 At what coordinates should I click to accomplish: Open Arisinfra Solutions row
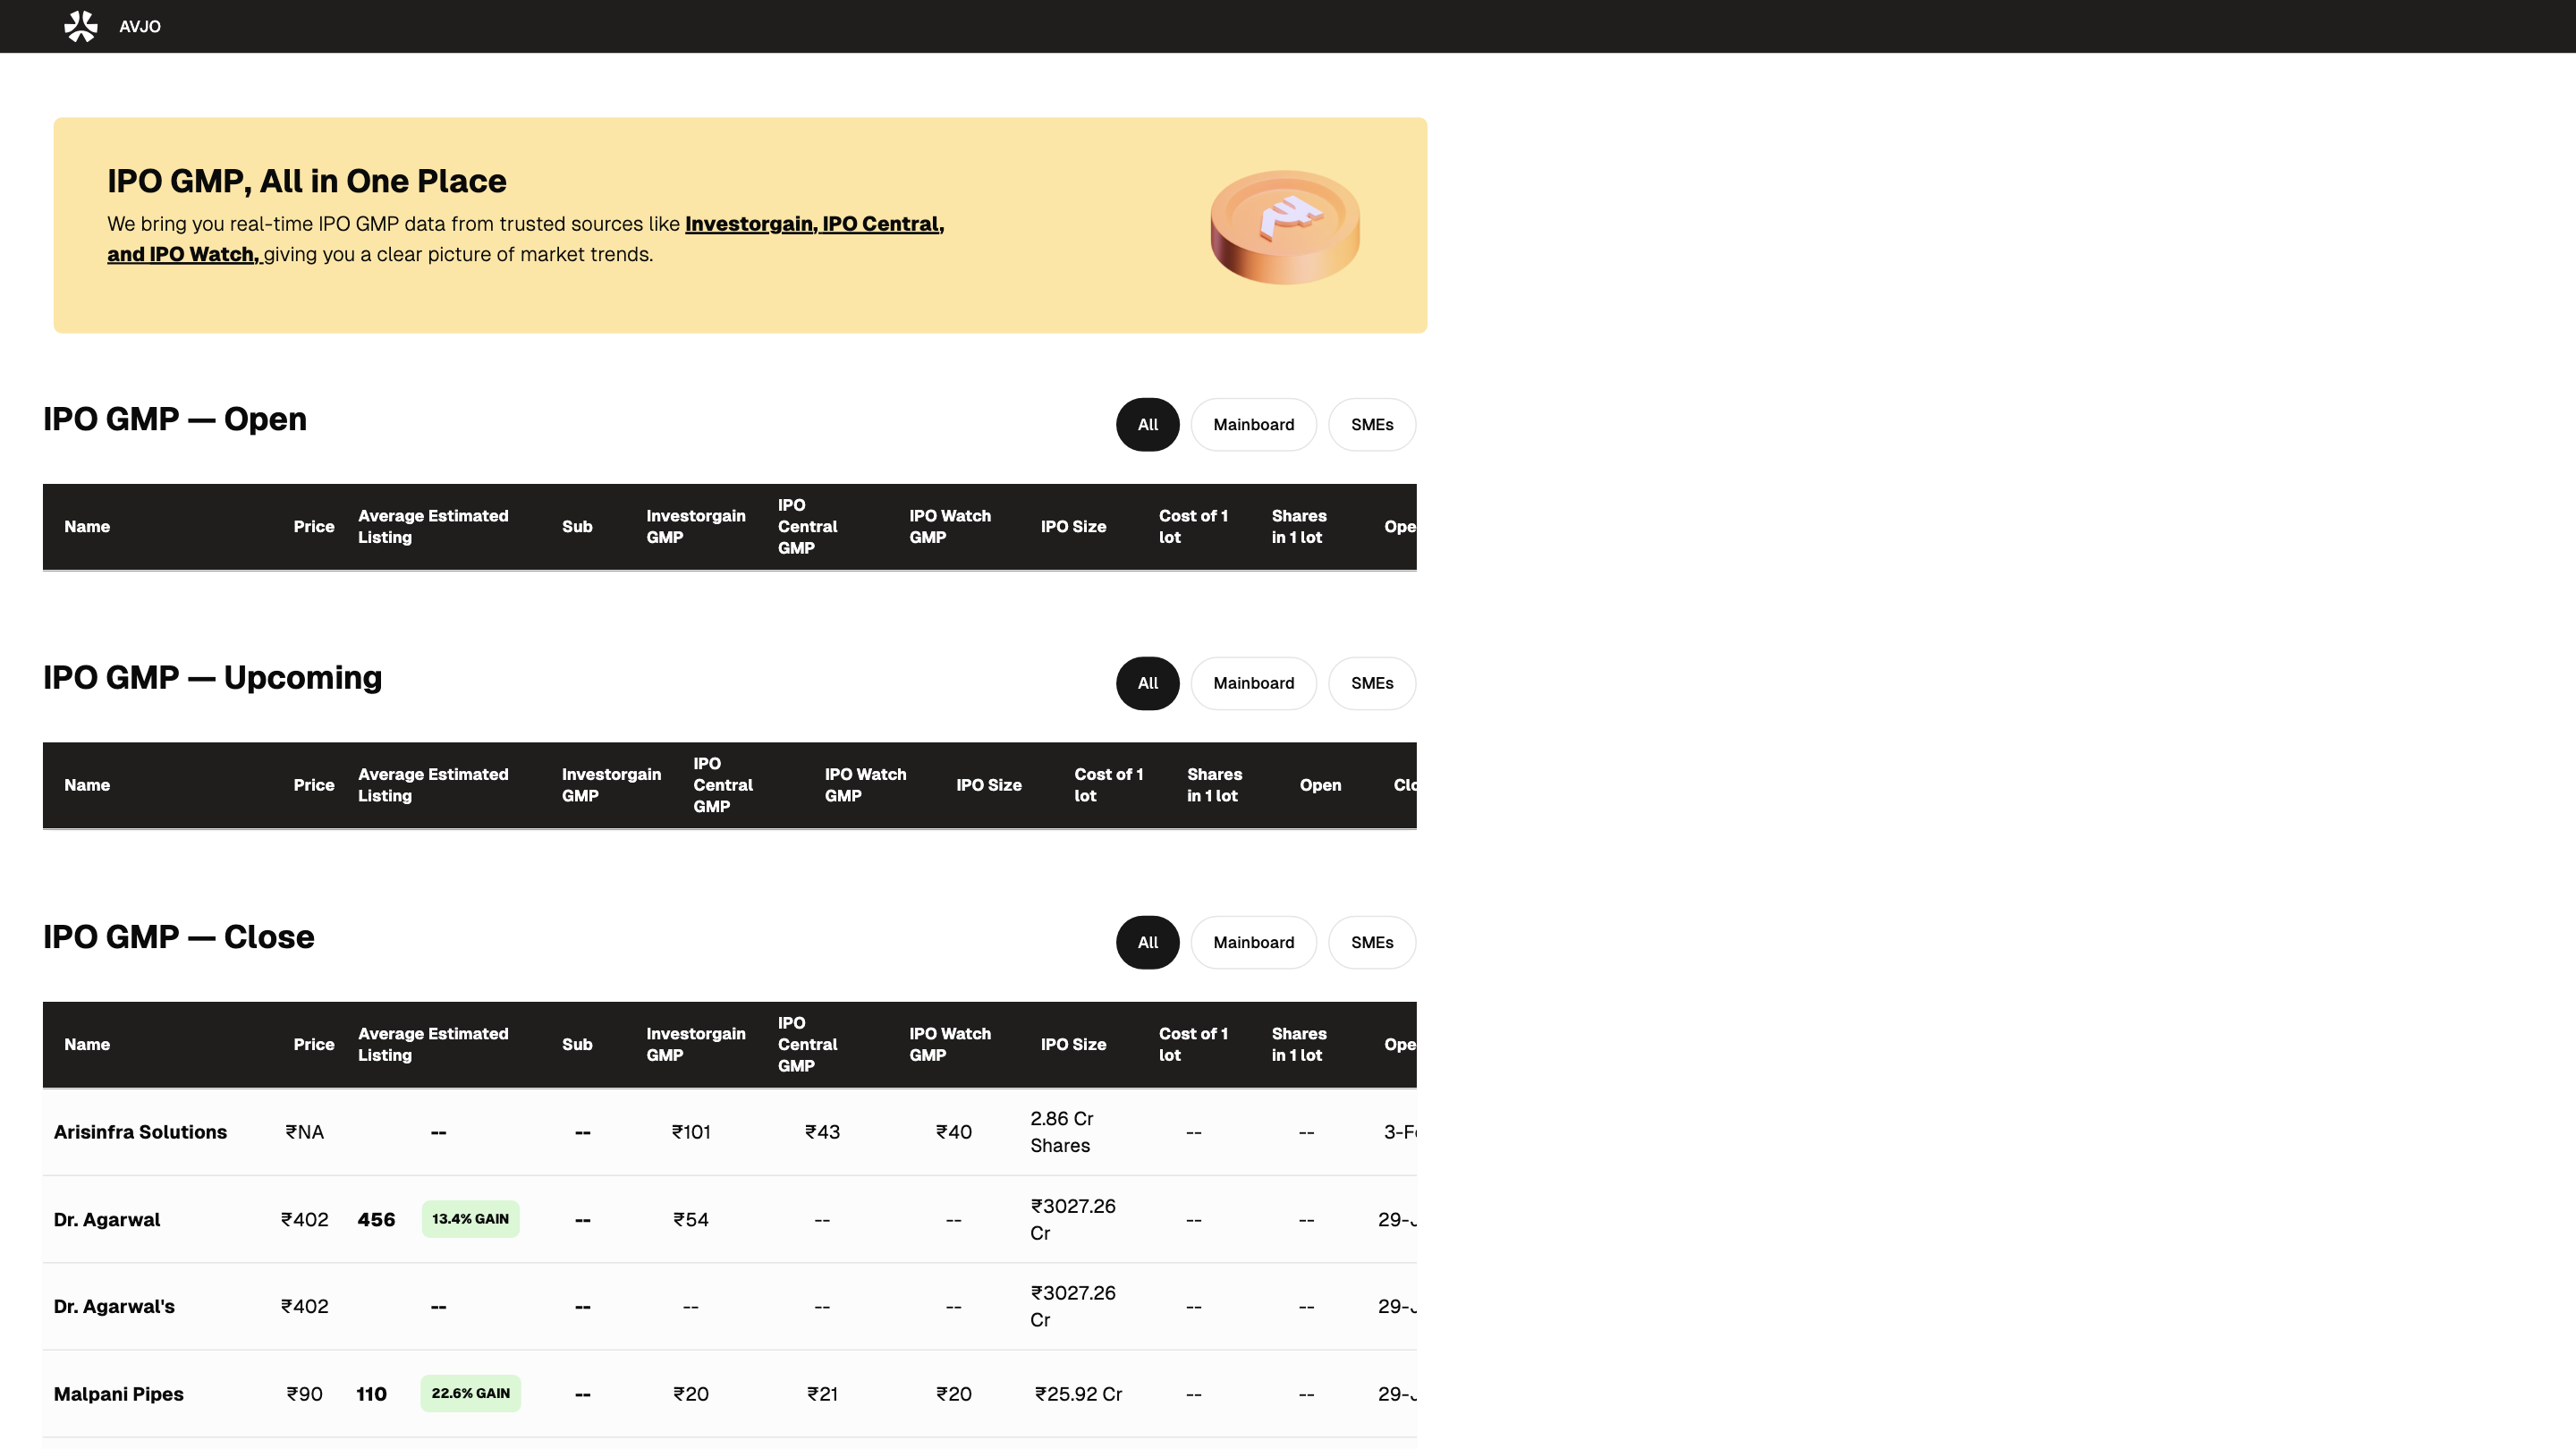click(140, 1132)
